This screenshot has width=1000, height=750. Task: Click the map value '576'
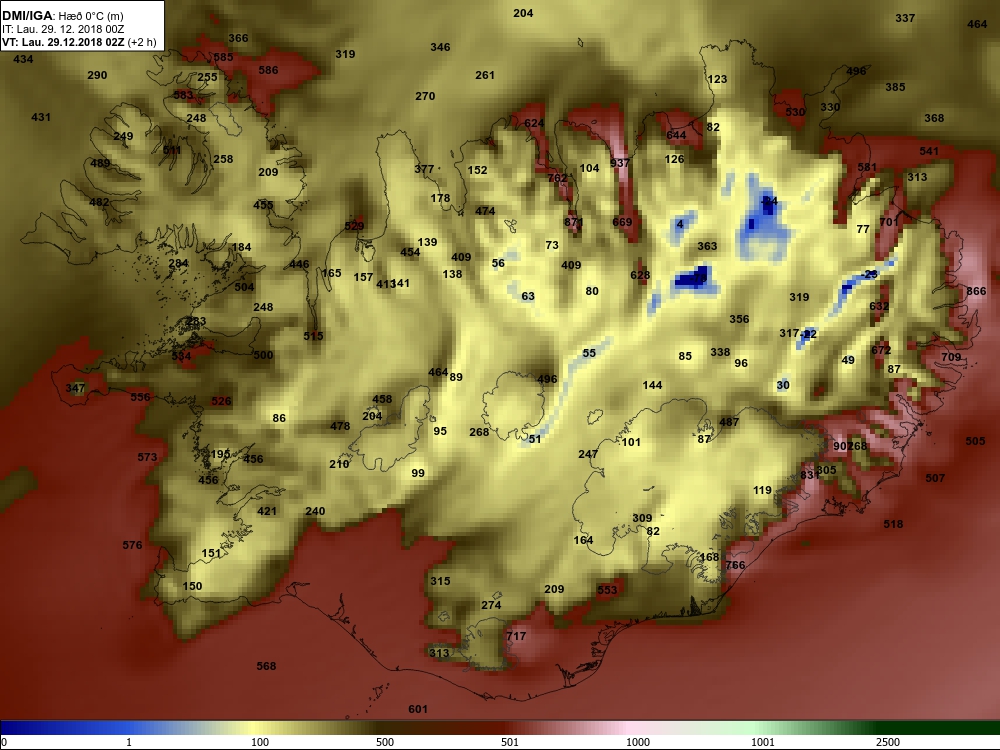coord(132,545)
